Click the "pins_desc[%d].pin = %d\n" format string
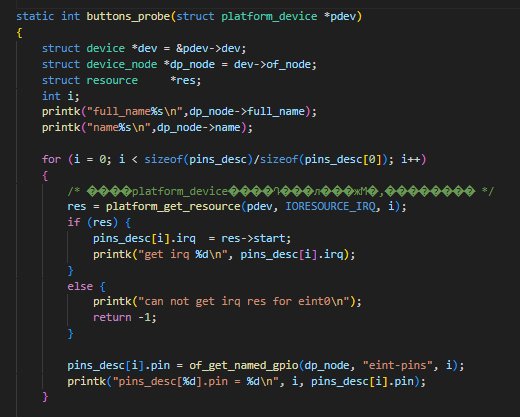Viewport: 520px width, 417px height. [196, 381]
